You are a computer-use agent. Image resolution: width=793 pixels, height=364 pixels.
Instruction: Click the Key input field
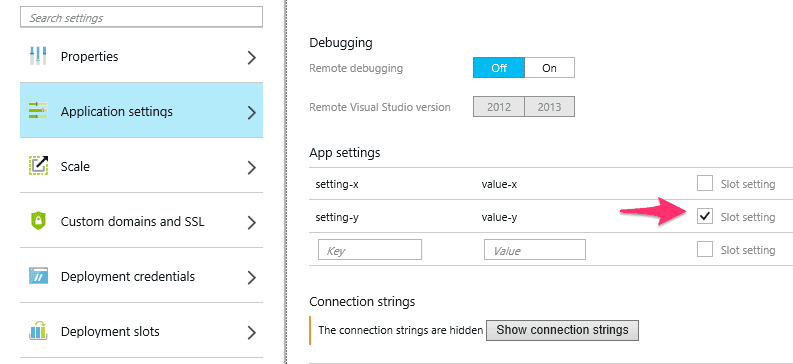370,250
